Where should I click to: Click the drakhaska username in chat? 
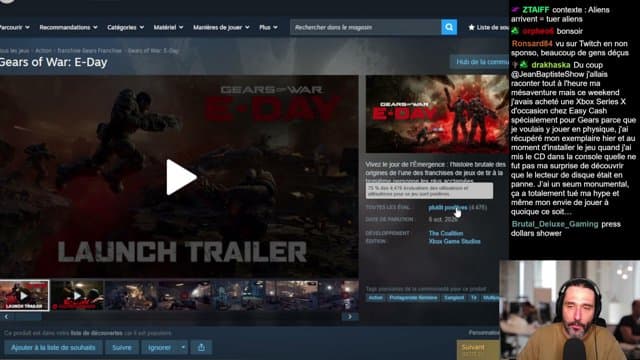[551, 65]
